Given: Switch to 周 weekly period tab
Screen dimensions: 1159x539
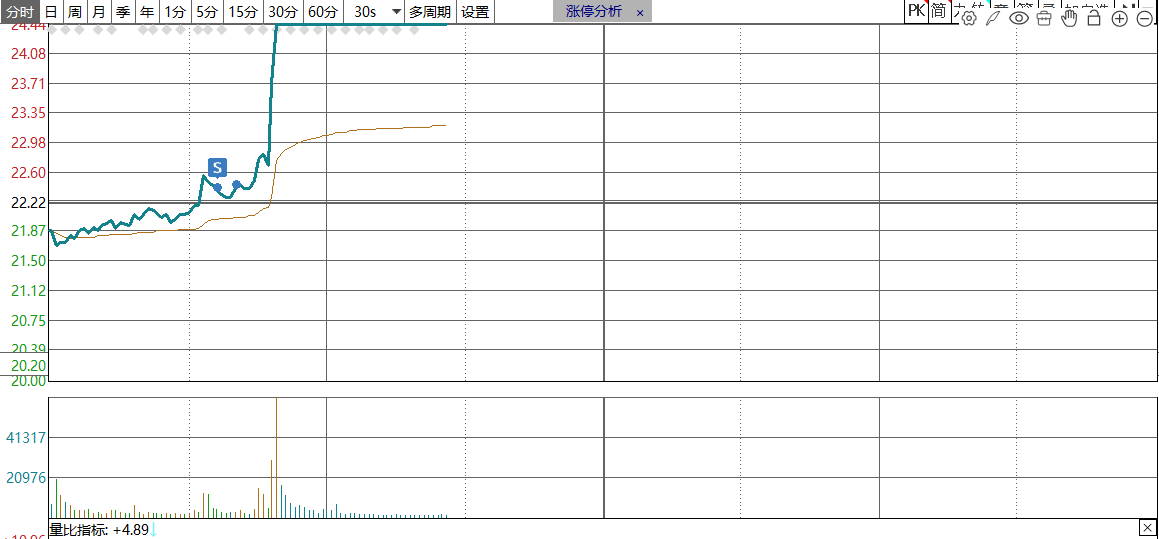Looking at the screenshot, I should point(75,12).
